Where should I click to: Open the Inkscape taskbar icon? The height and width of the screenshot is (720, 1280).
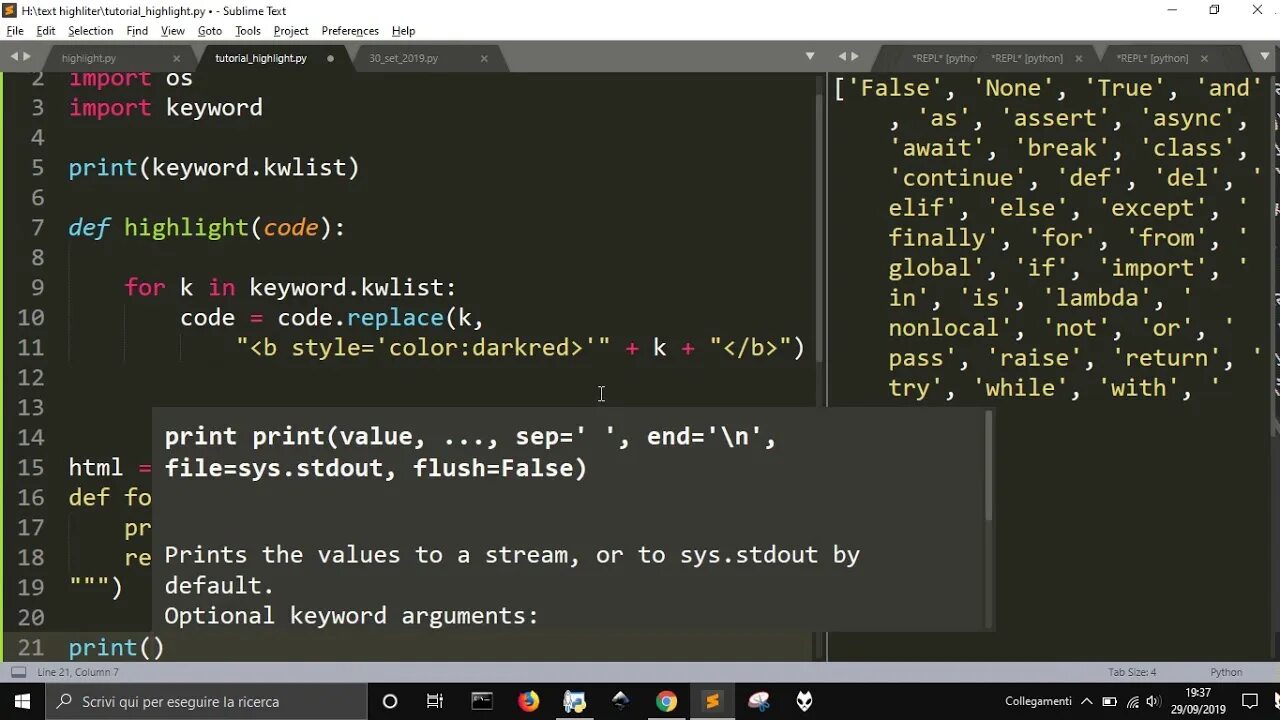[620, 701]
